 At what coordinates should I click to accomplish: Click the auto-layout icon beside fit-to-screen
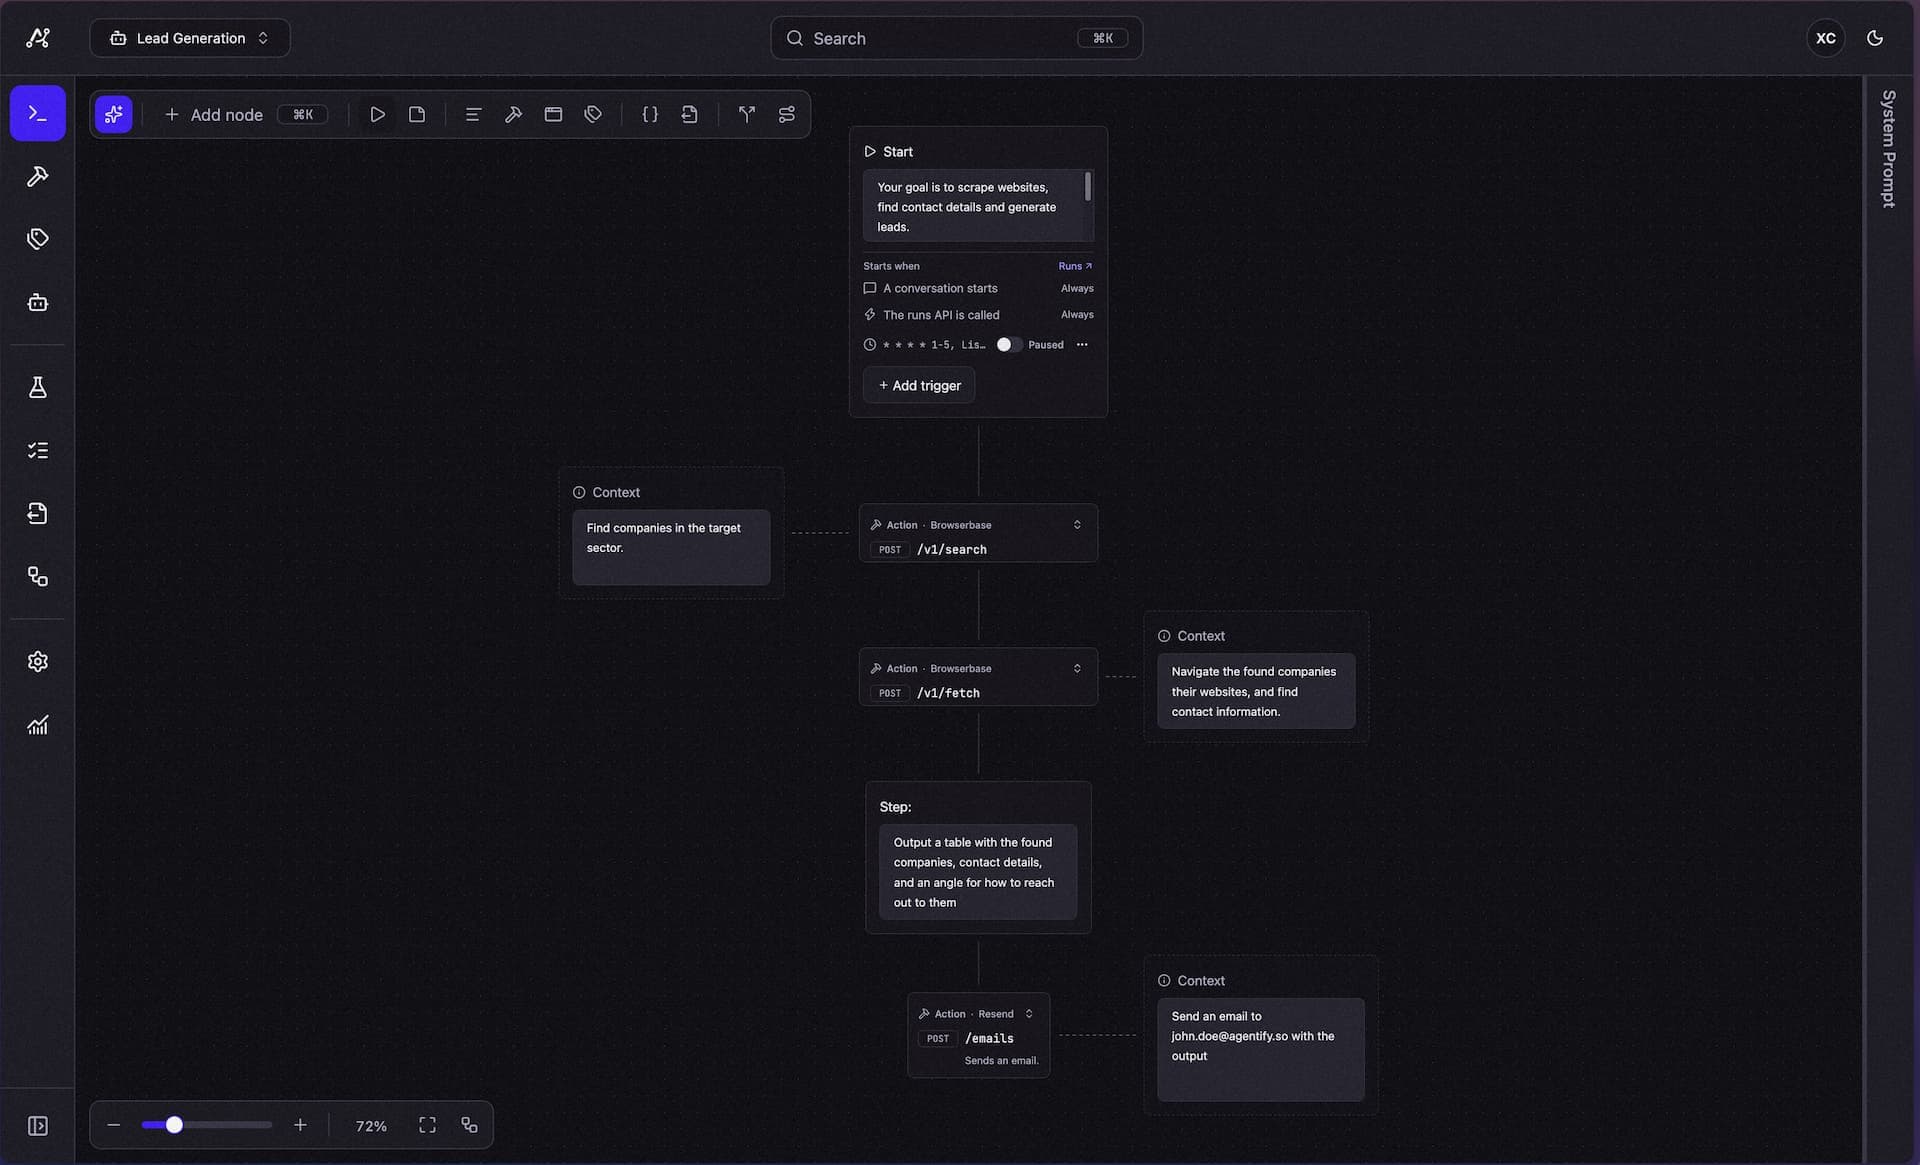click(469, 1125)
